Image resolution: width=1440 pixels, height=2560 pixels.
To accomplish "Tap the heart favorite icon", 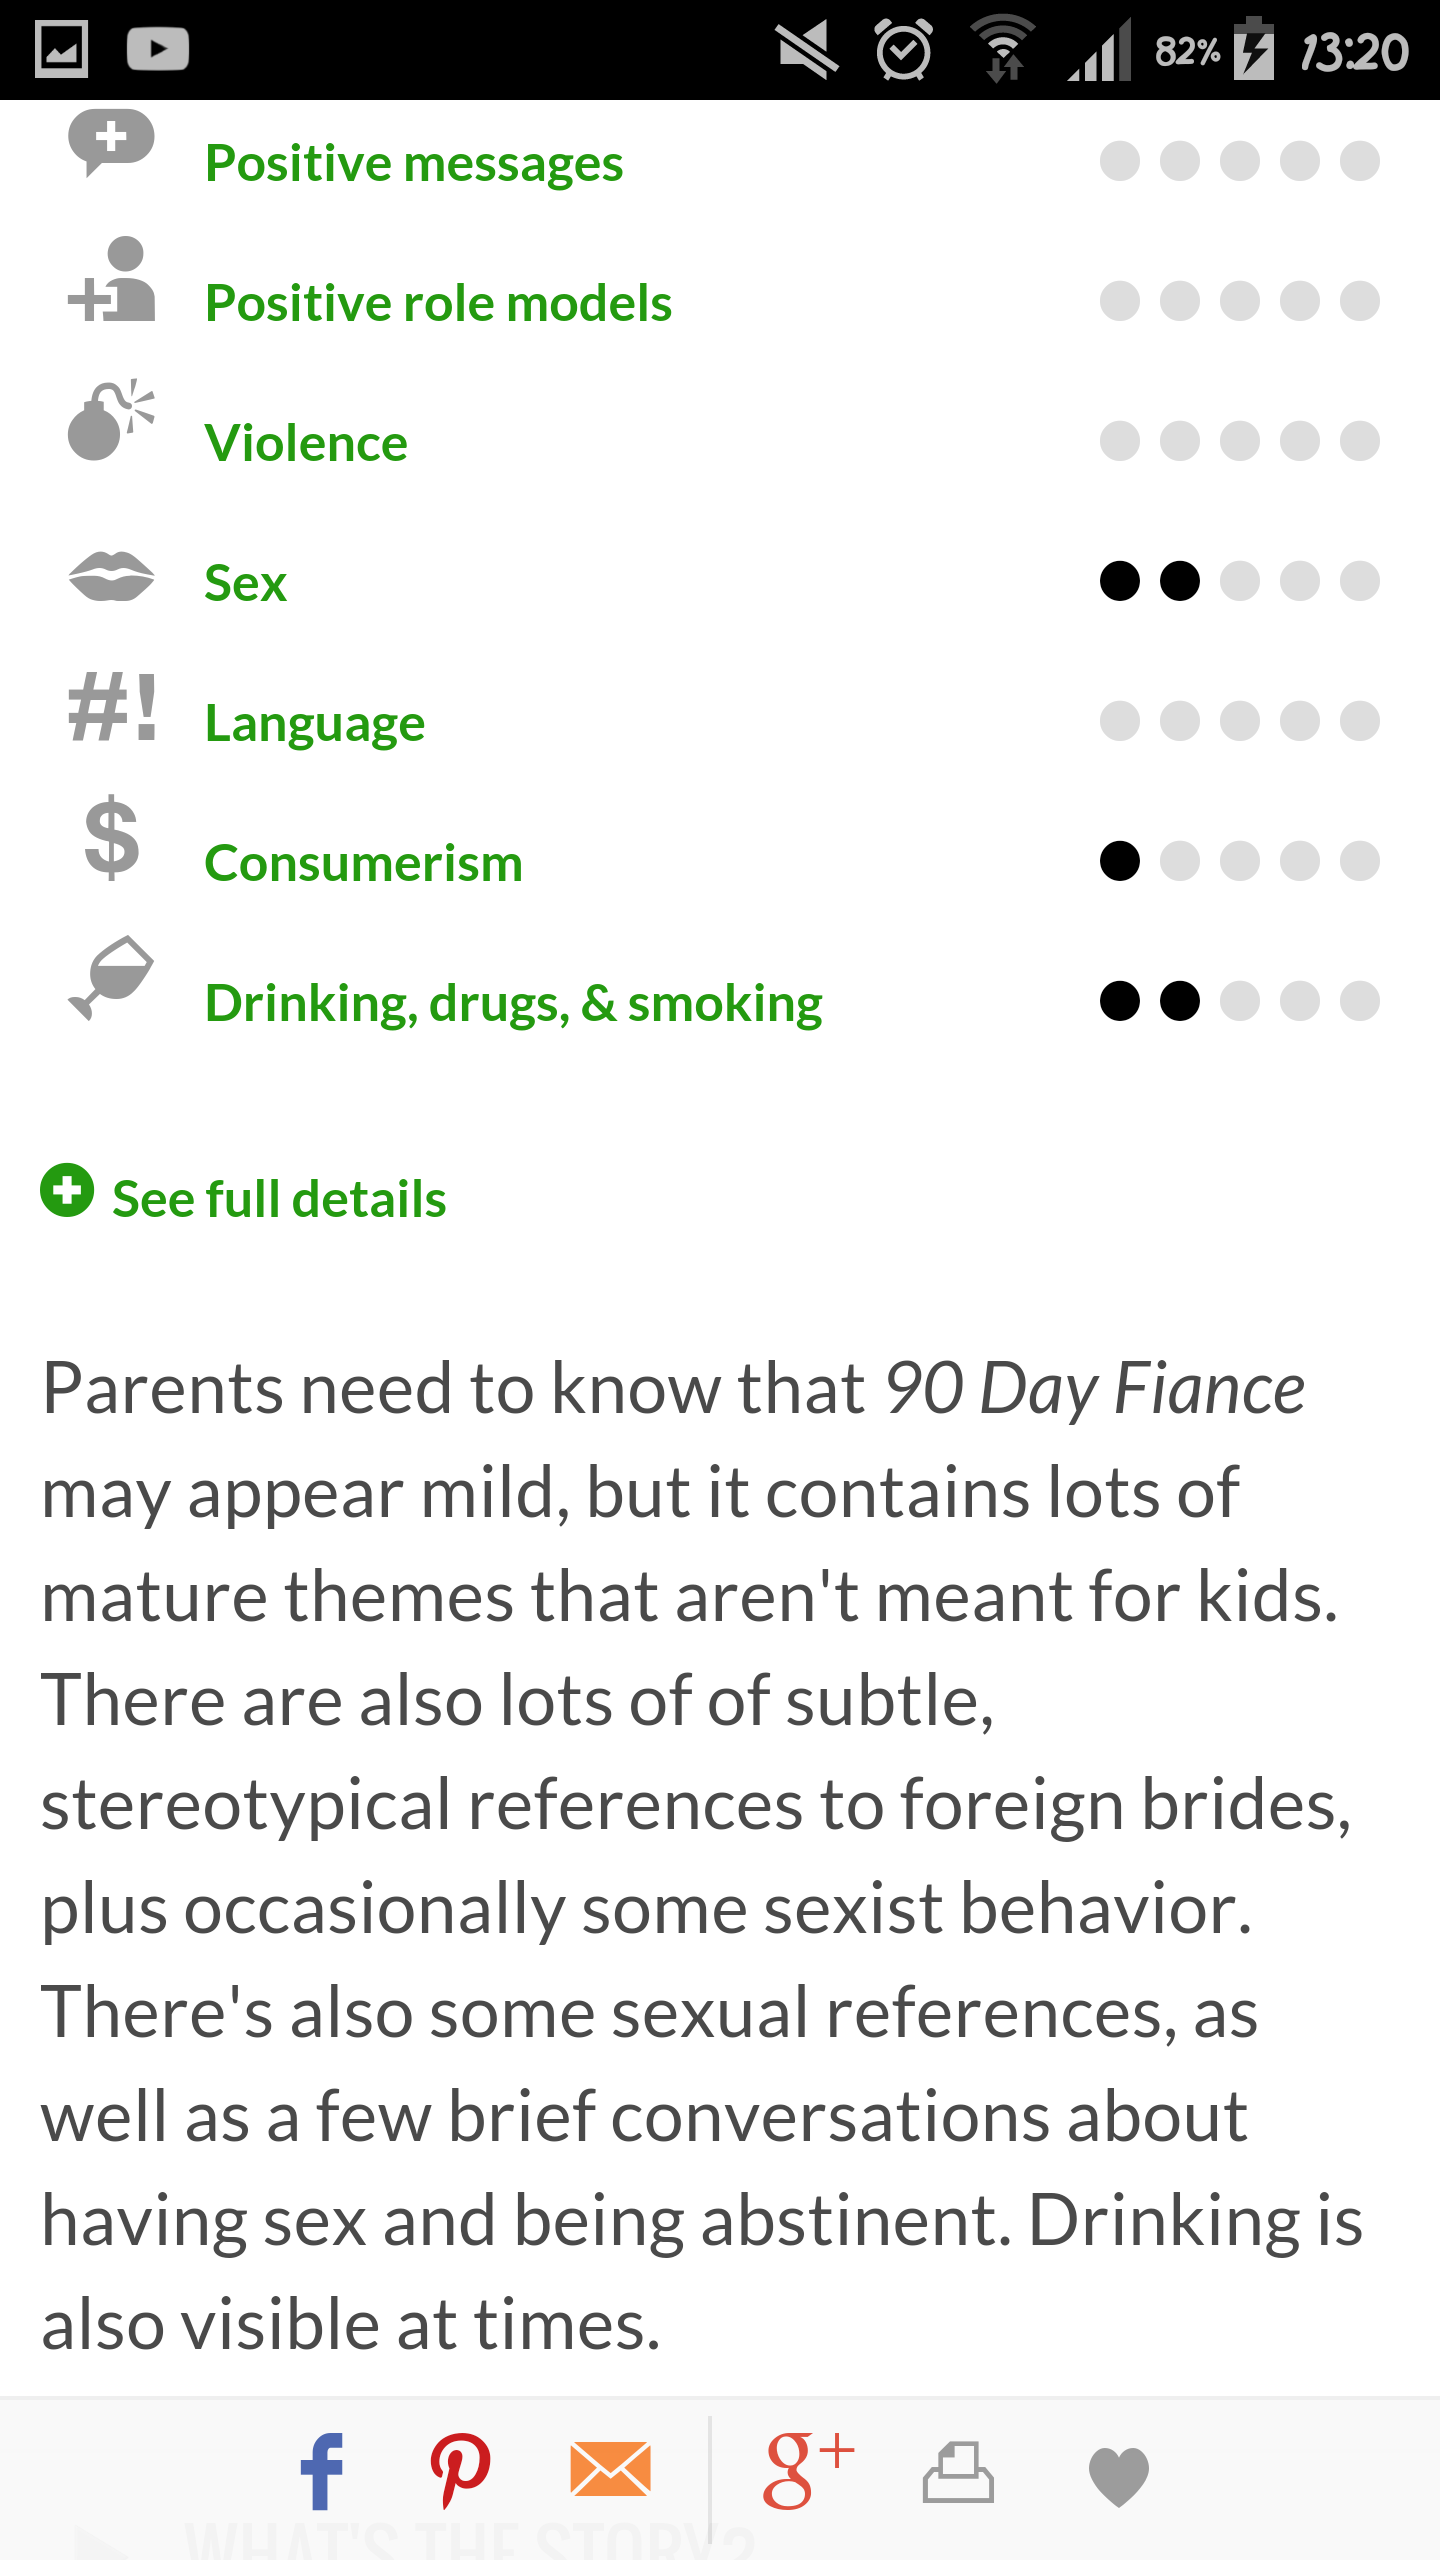I will tap(1118, 2476).
